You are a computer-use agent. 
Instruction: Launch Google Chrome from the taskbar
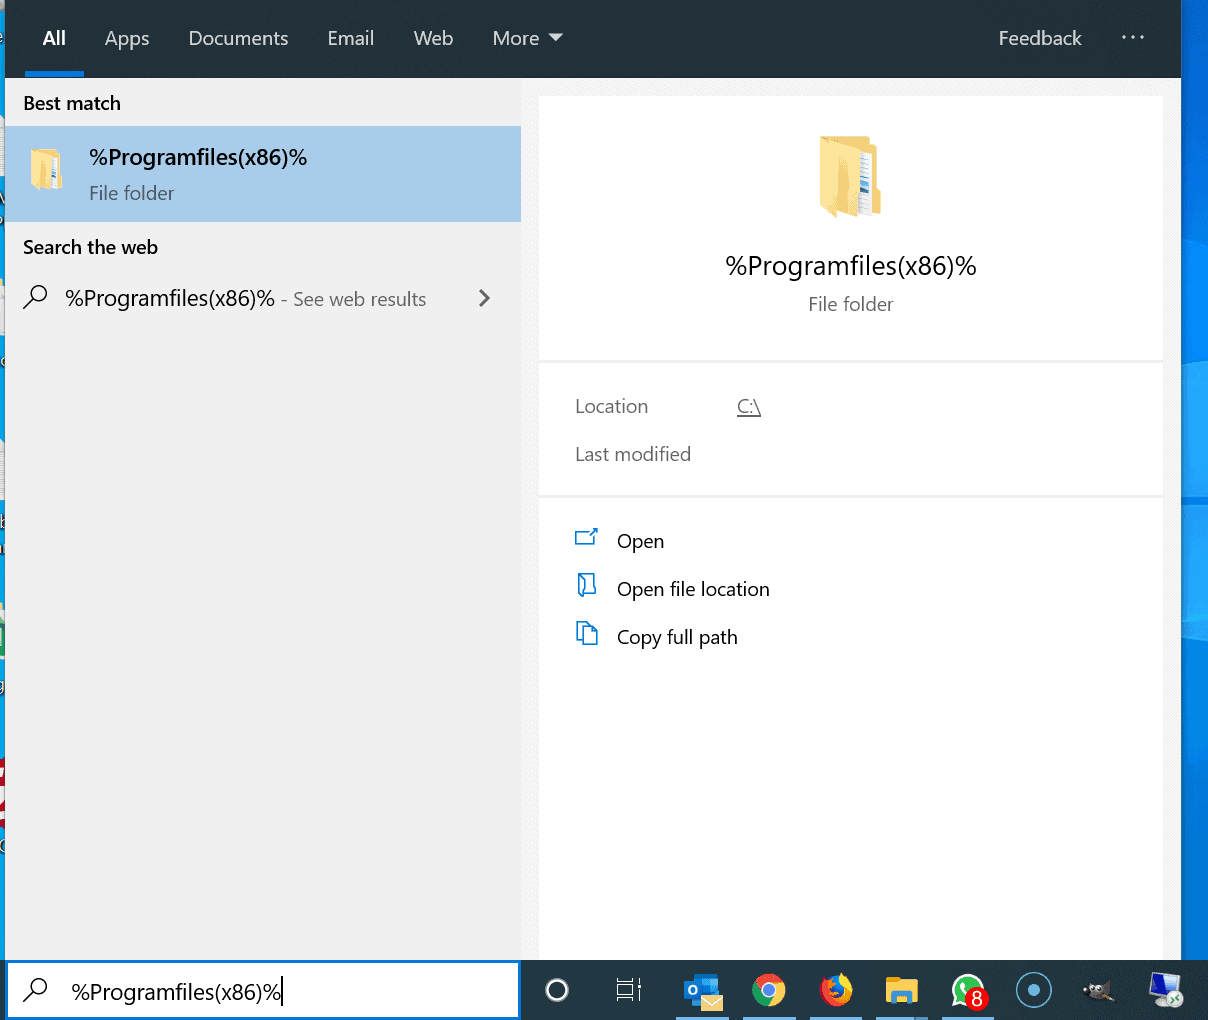click(768, 991)
